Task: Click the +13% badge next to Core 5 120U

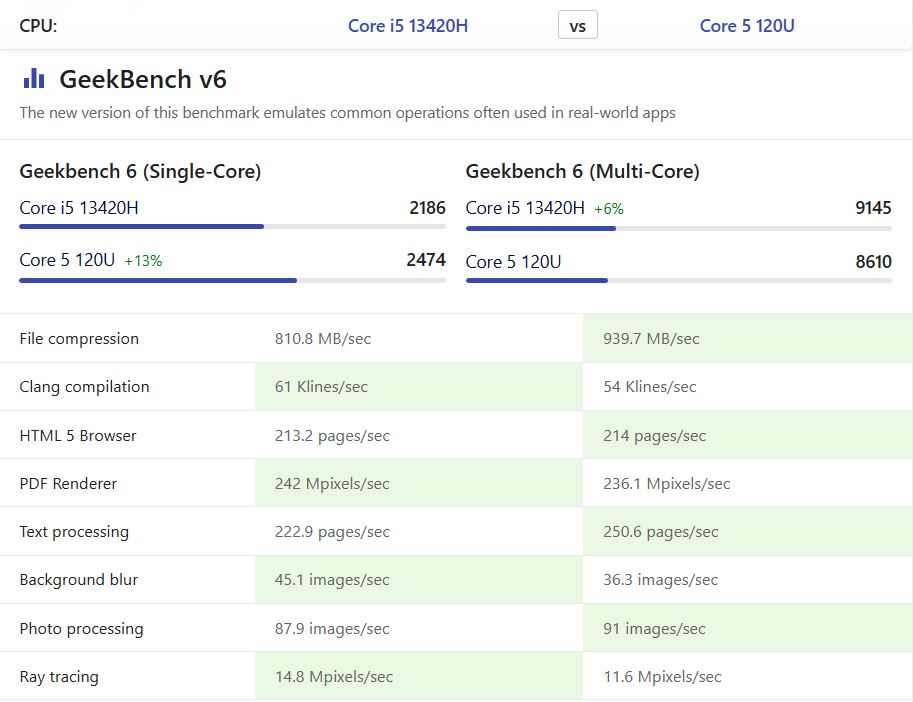Action: point(143,261)
